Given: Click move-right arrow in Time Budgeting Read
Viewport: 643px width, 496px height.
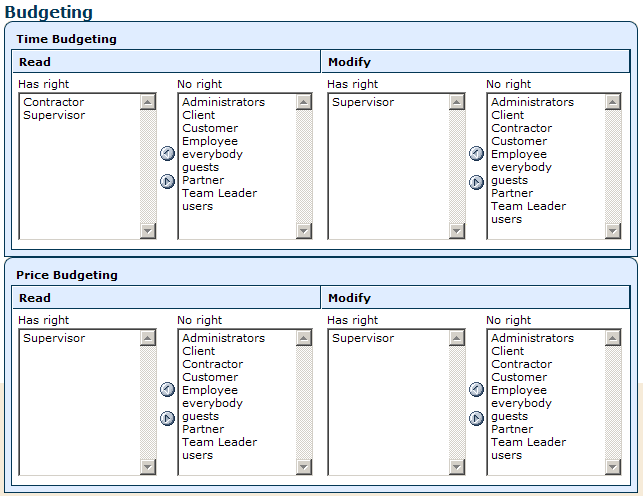Looking at the screenshot, I should pyautogui.click(x=167, y=181).
